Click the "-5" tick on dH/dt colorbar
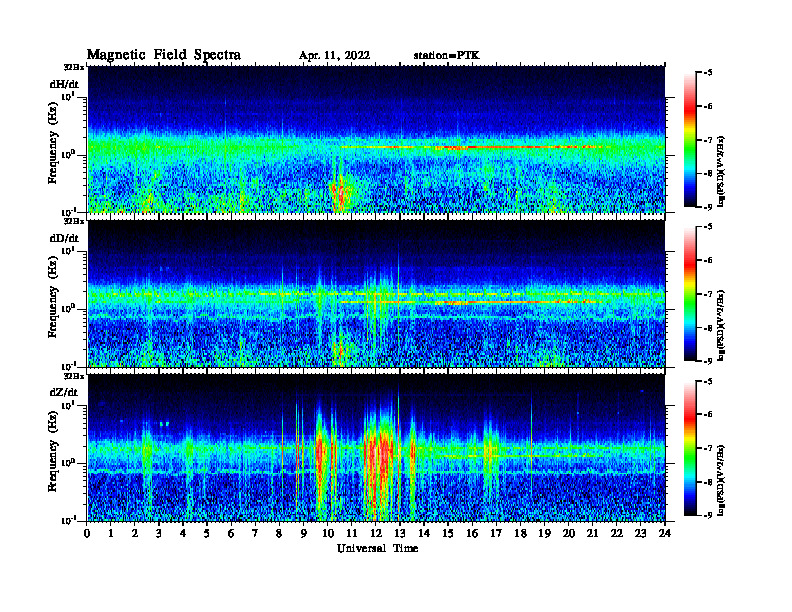 709,73
